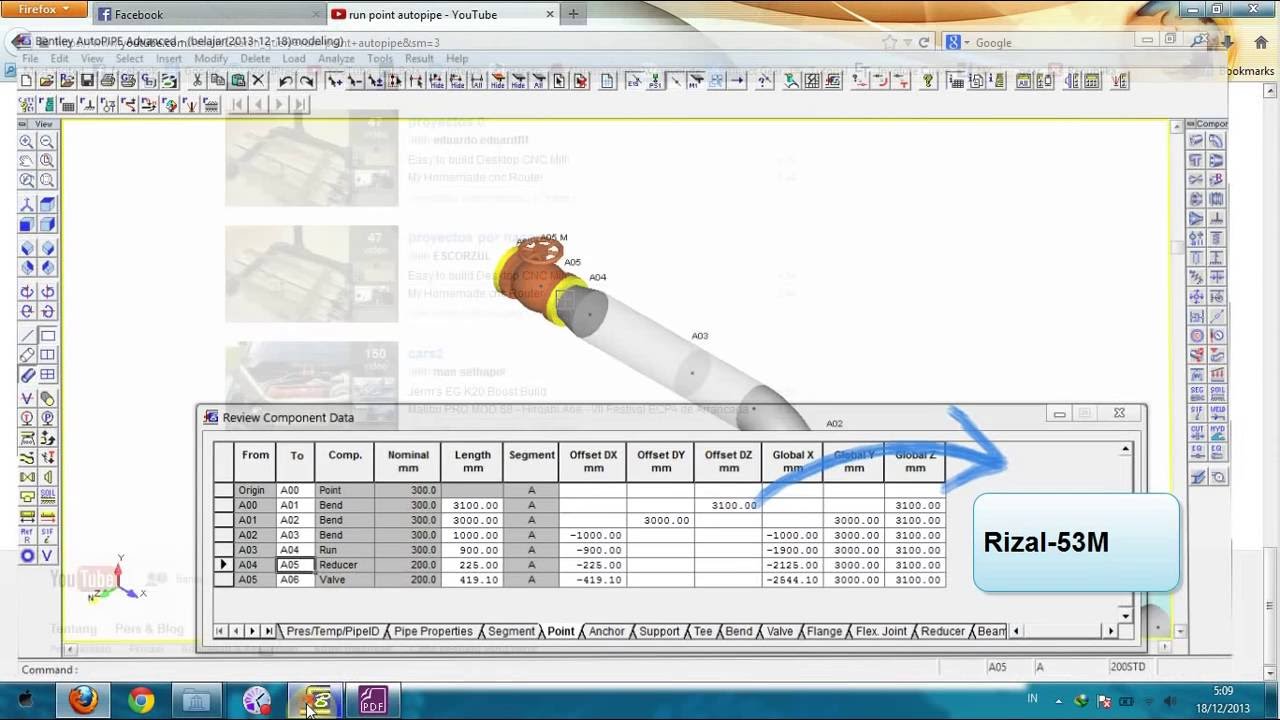Screen dimensions: 1280x720
Task: Switch to the Pipe Properties tab
Action: (433, 631)
